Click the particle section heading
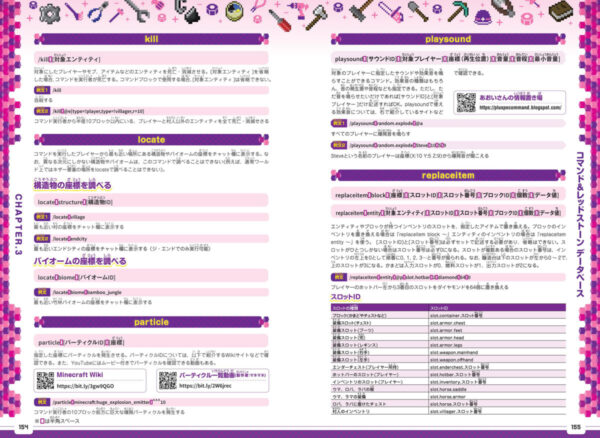600x438 pixels. click(x=152, y=322)
